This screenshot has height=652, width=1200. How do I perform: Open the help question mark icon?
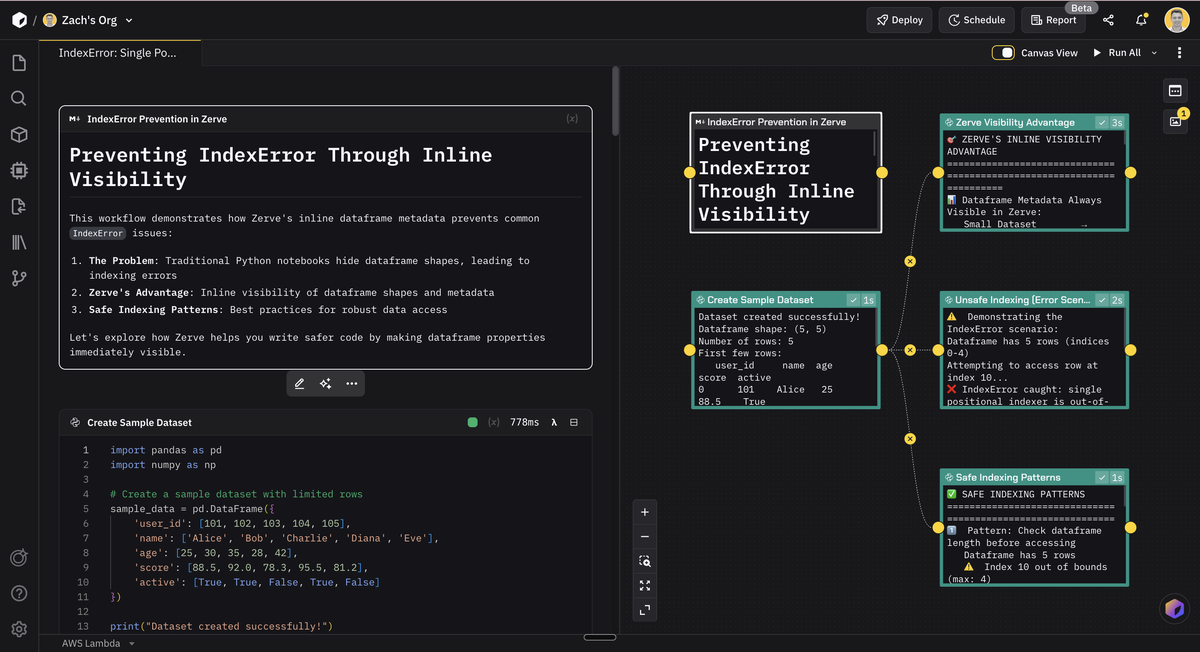tap(19, 593)
